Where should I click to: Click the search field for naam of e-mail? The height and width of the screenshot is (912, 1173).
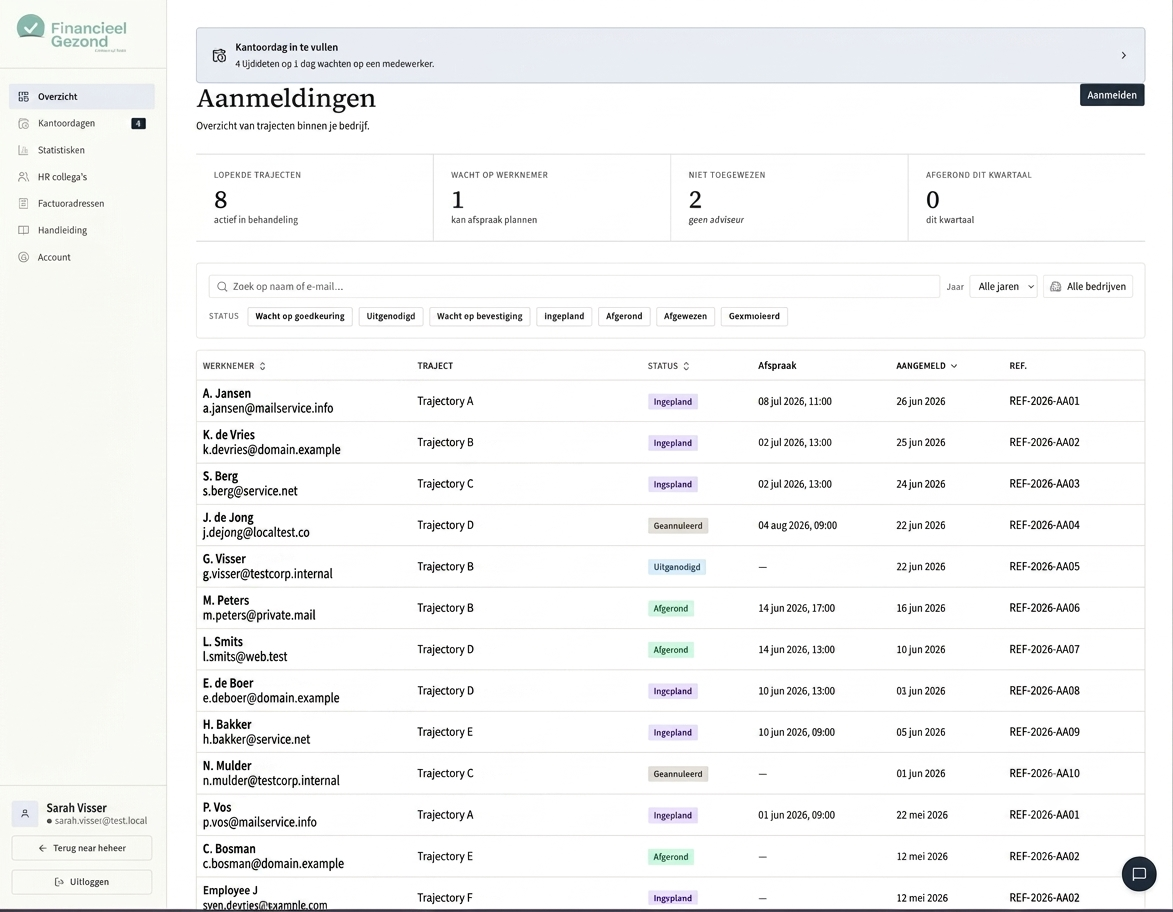(574, 287)
